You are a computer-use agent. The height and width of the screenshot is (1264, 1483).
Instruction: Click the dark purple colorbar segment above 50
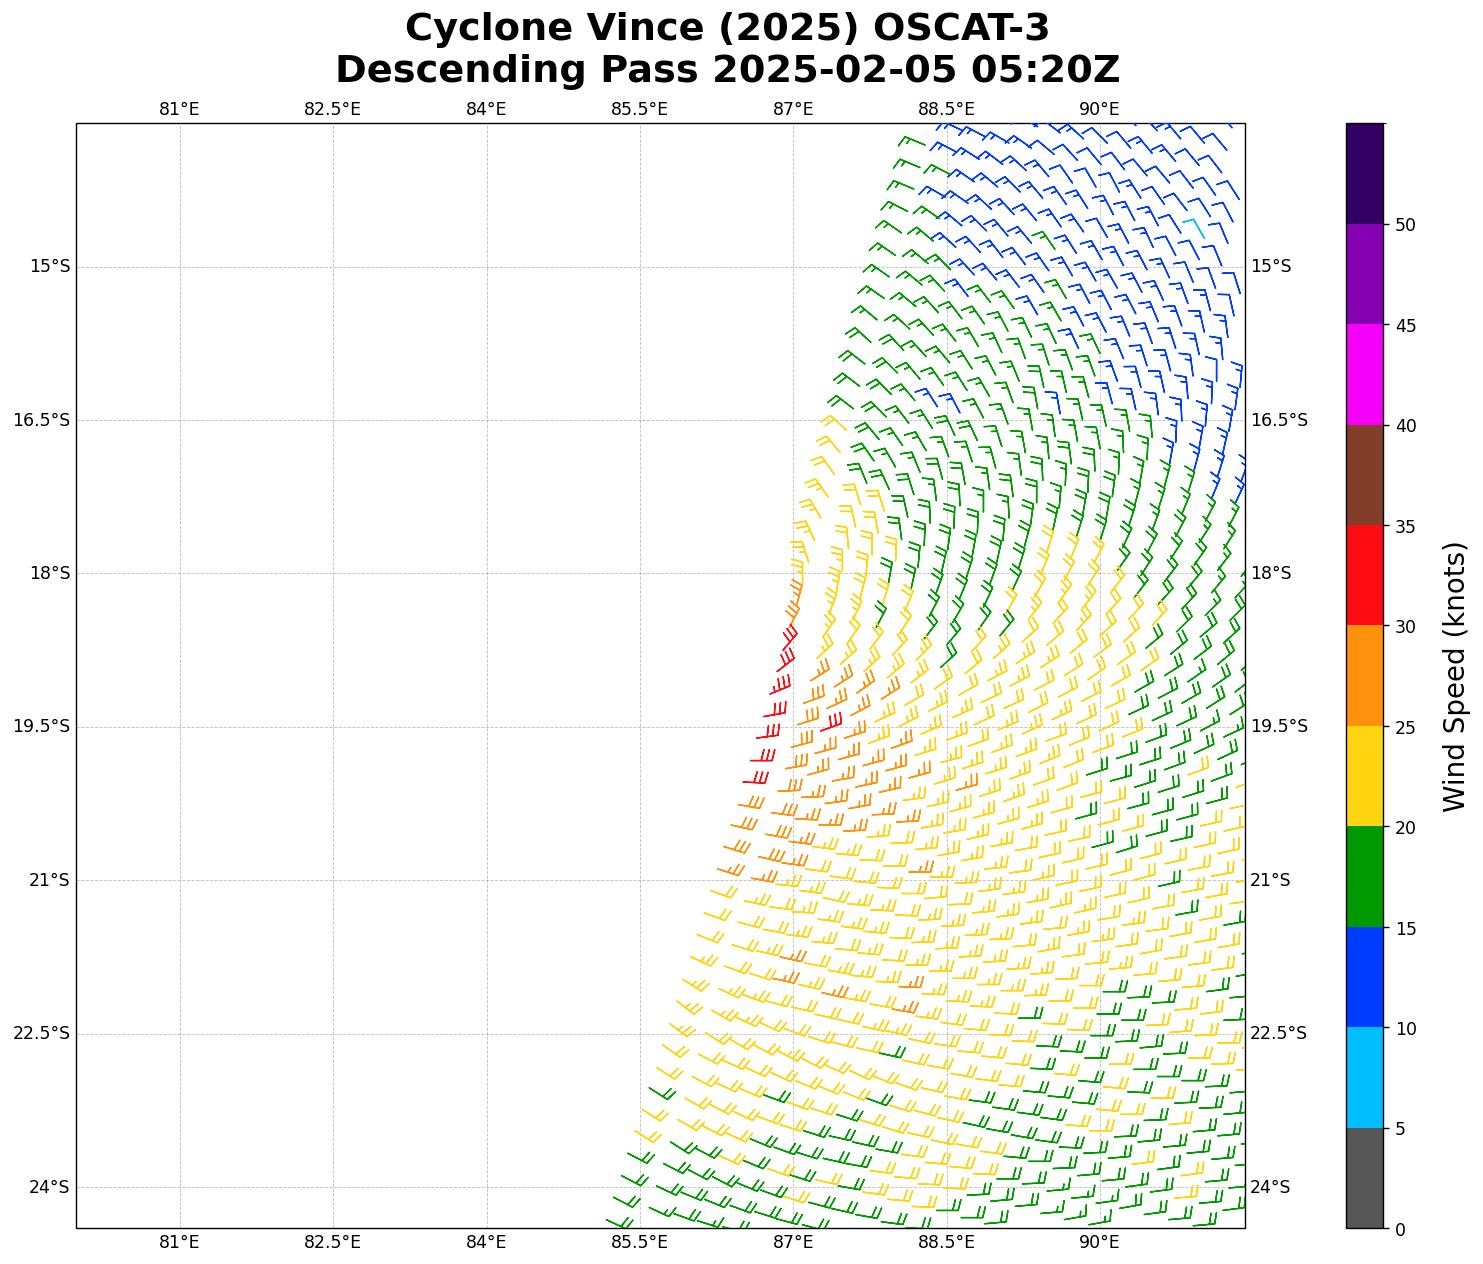(x=1364, y=173)
